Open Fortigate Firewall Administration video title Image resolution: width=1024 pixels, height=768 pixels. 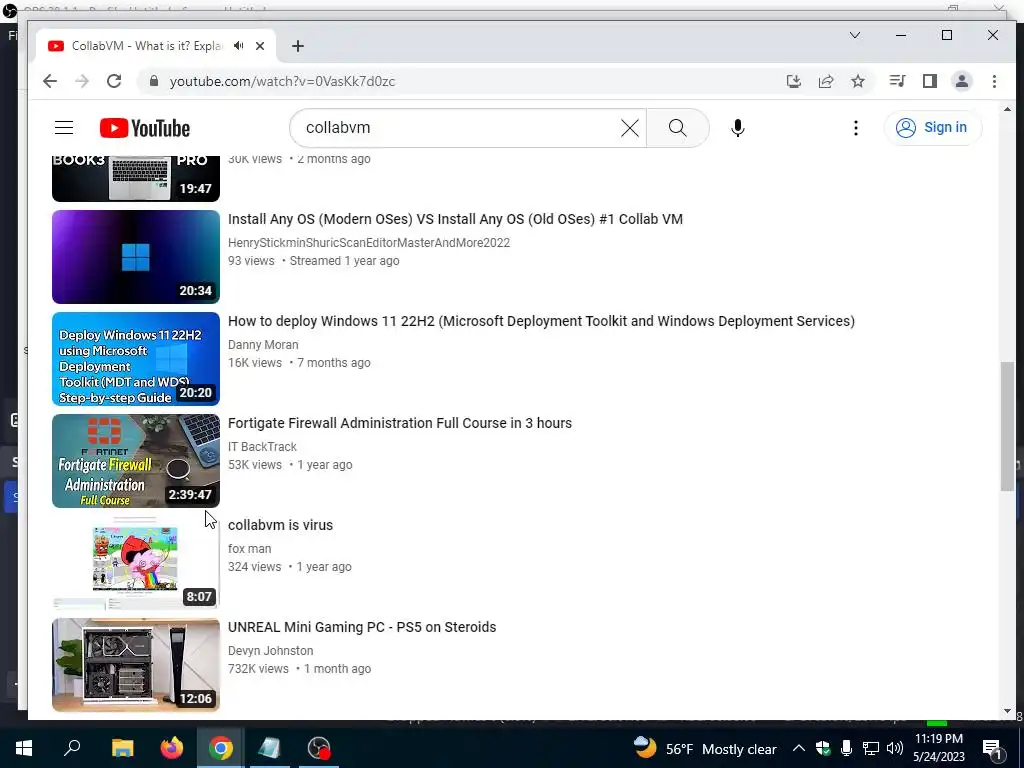[400, 423]
